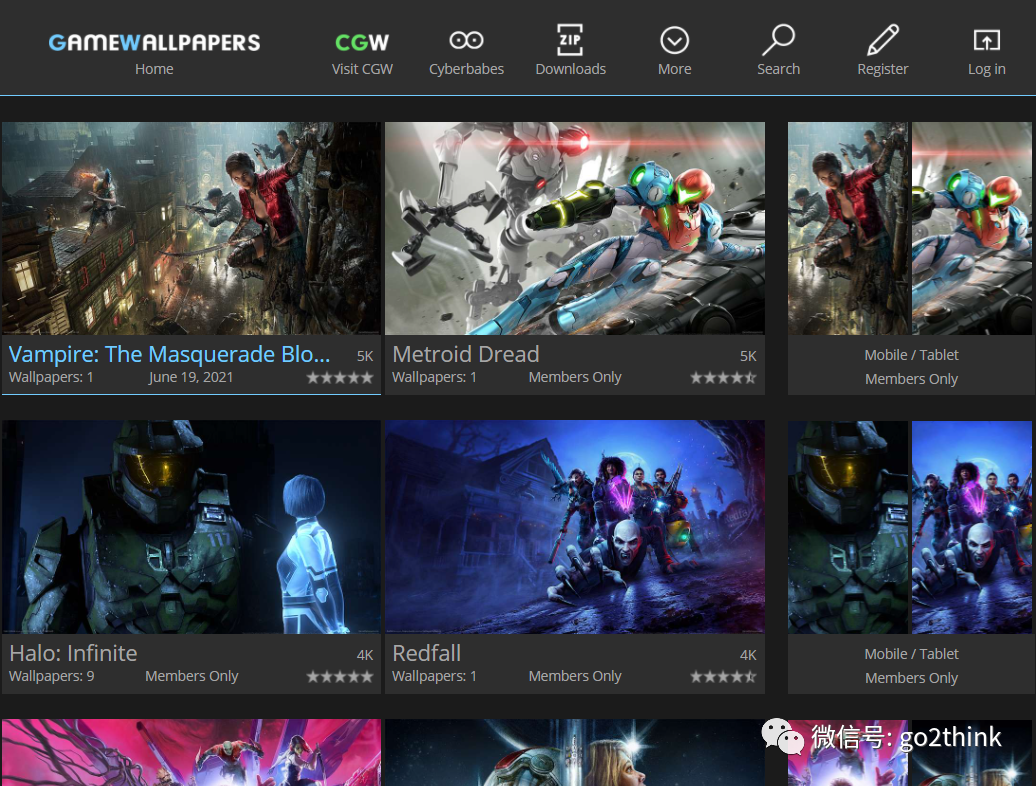
Task: Open the Metroid Dread mobile wallpaper thumbnail
Action: tap(972, 228)
